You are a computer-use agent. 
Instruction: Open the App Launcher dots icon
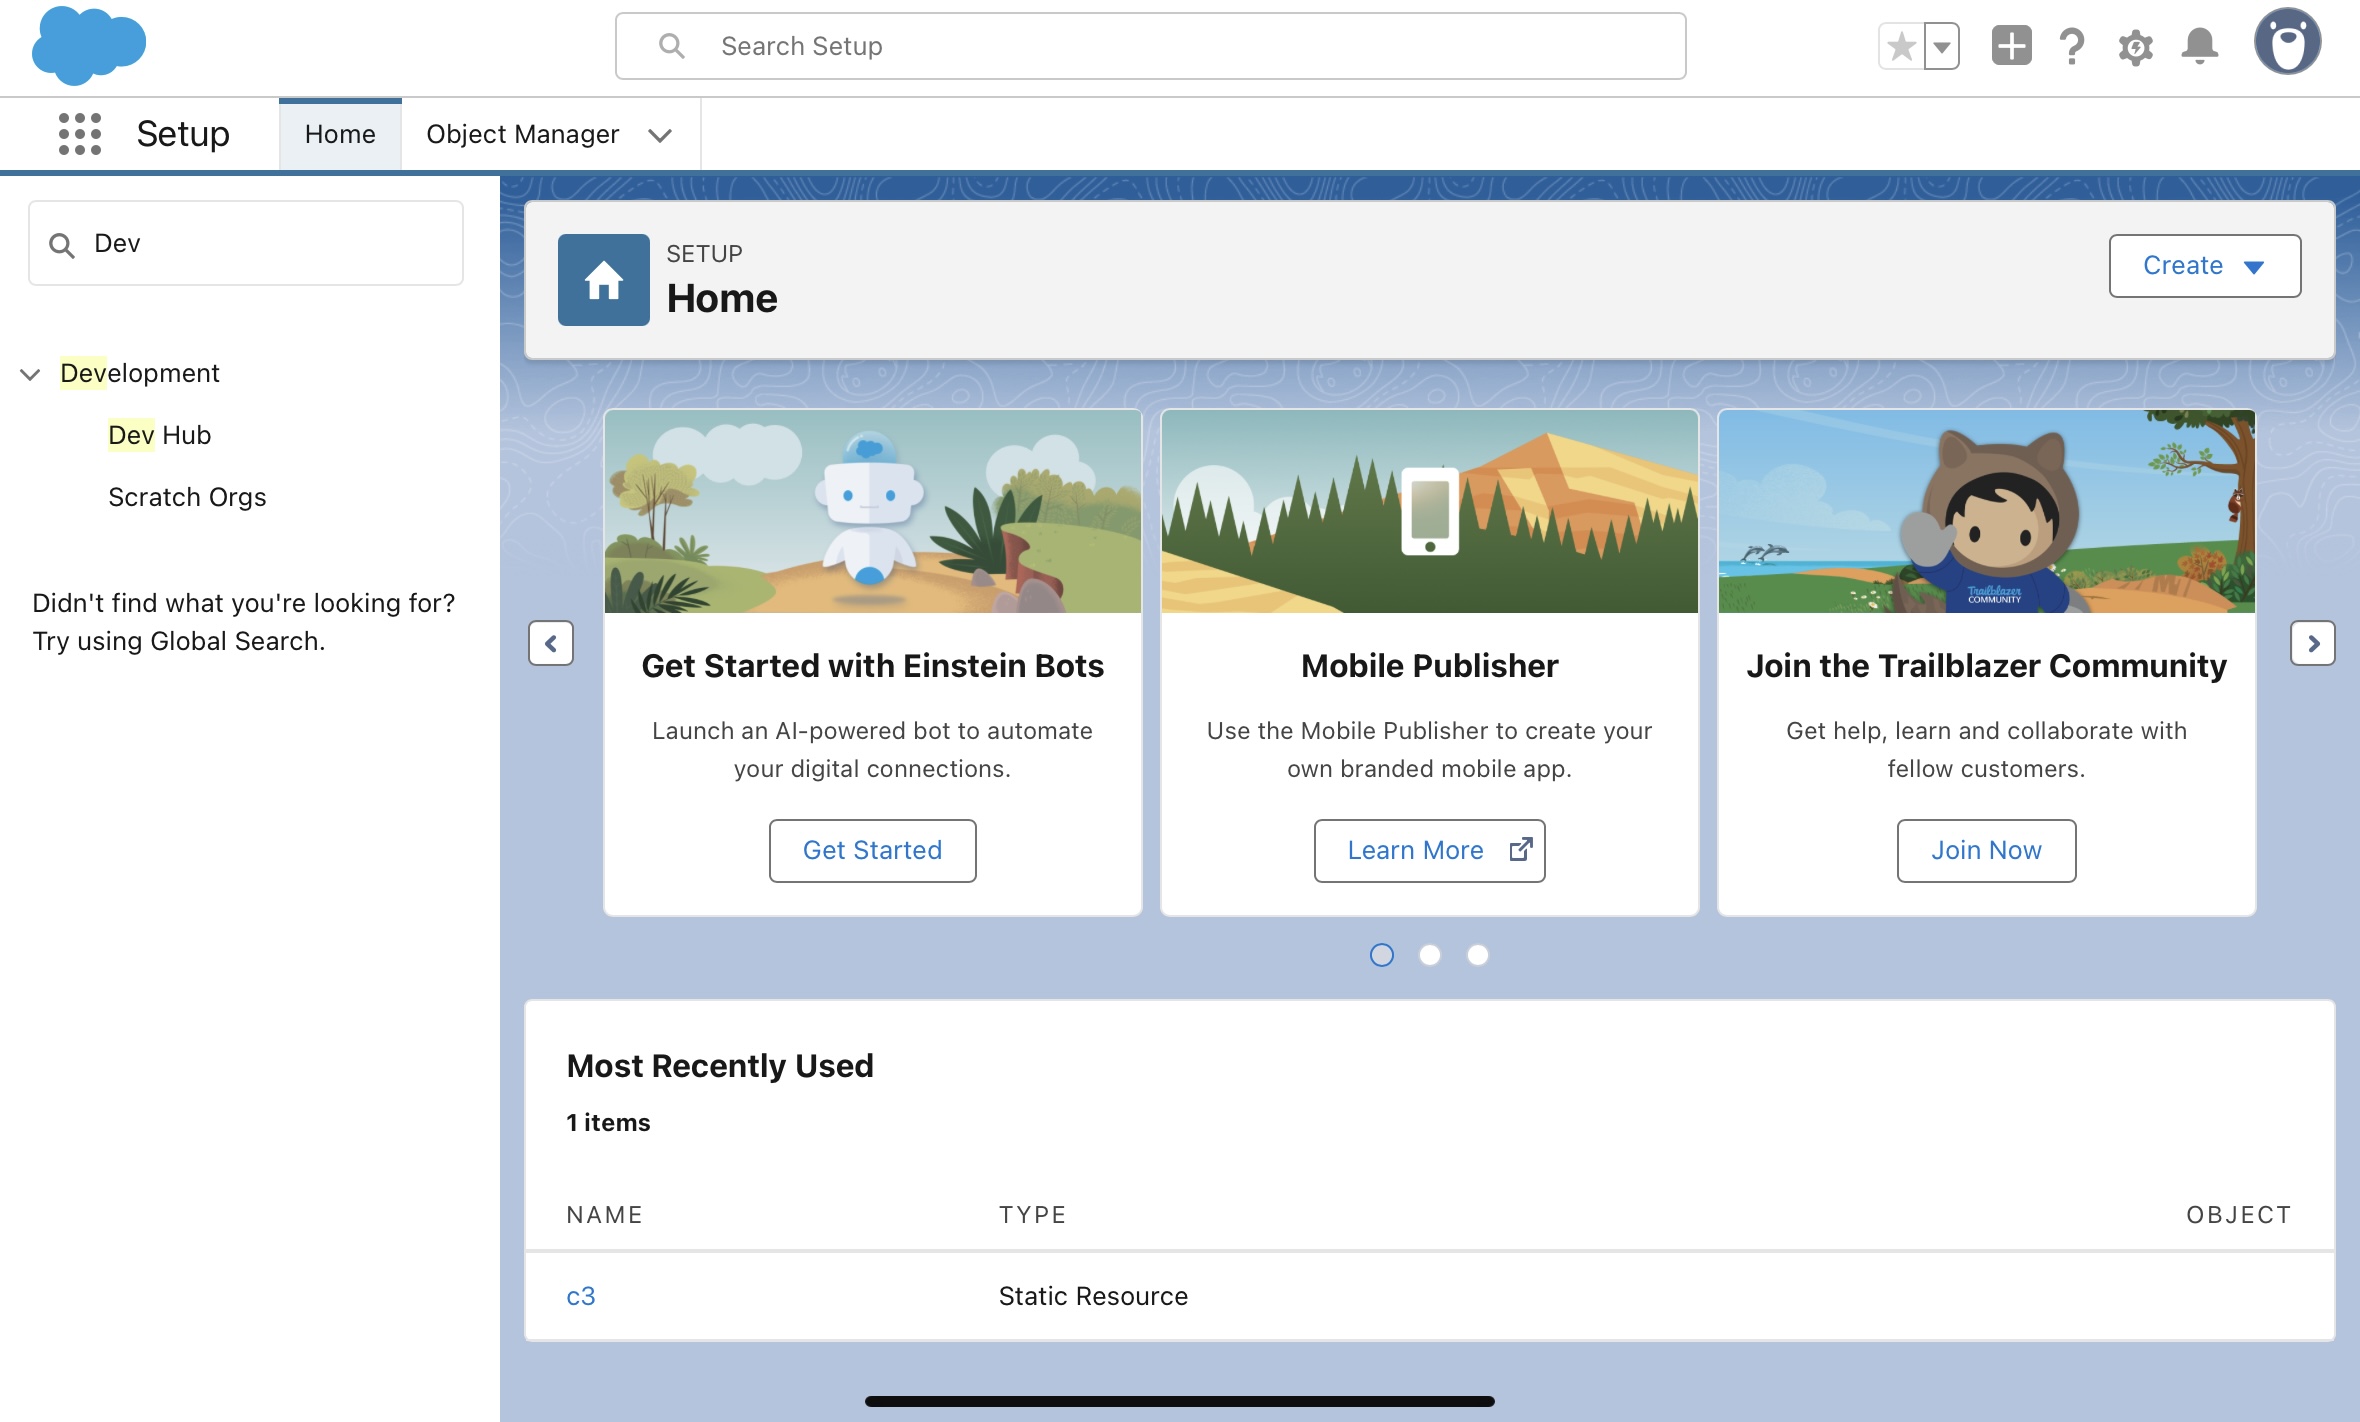pos(80,134)
